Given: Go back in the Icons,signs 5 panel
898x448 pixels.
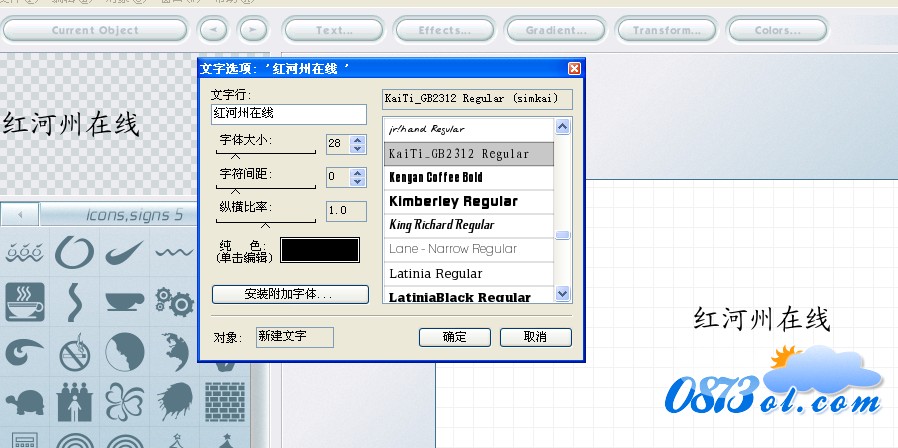Looking at the screenshot, I should pyautogui.click(x=20, y=215).
